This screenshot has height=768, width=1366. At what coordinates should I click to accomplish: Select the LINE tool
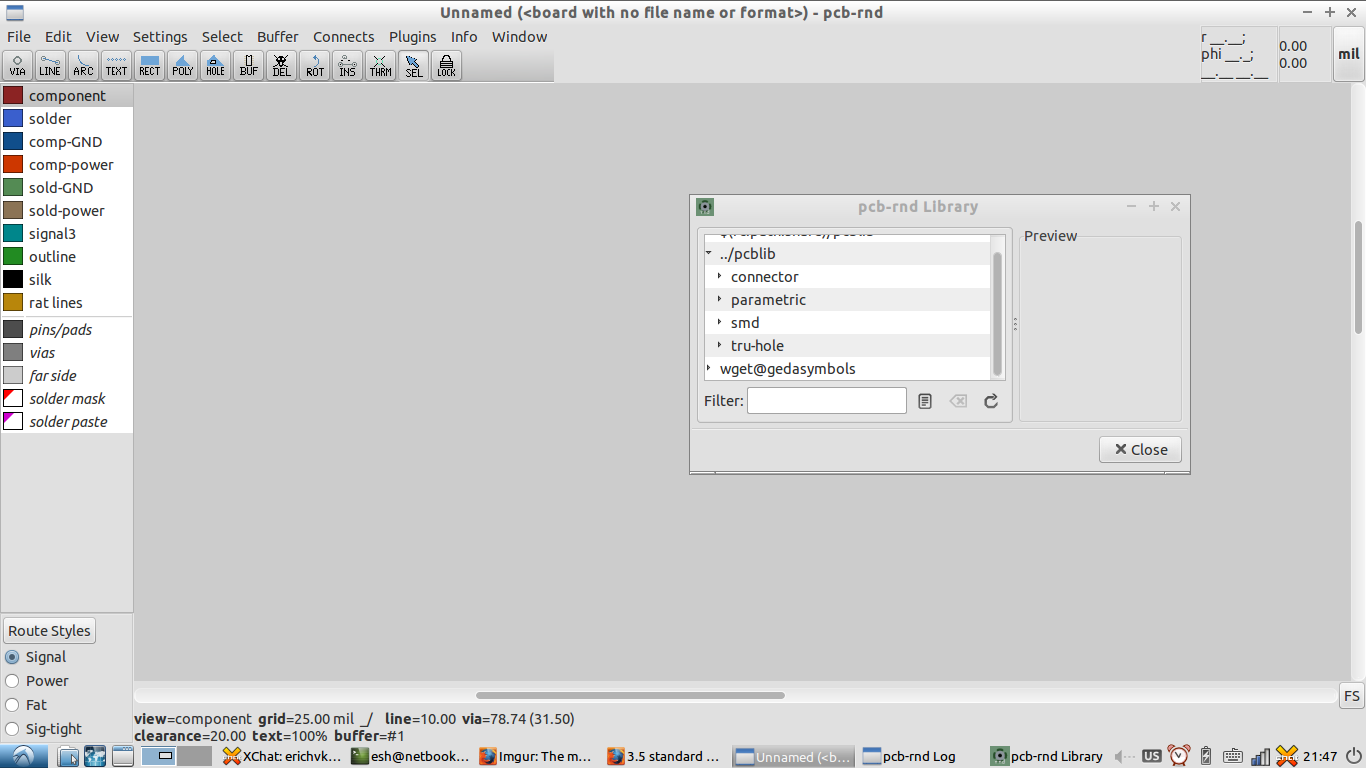coord(50,66)
